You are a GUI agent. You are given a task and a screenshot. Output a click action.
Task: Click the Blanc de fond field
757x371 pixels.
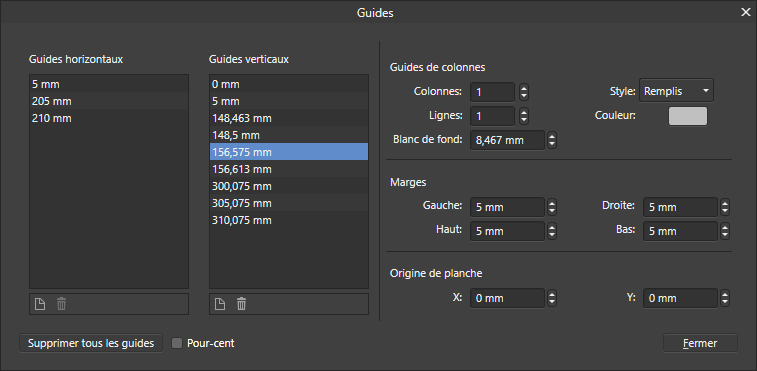click(507, 141)
